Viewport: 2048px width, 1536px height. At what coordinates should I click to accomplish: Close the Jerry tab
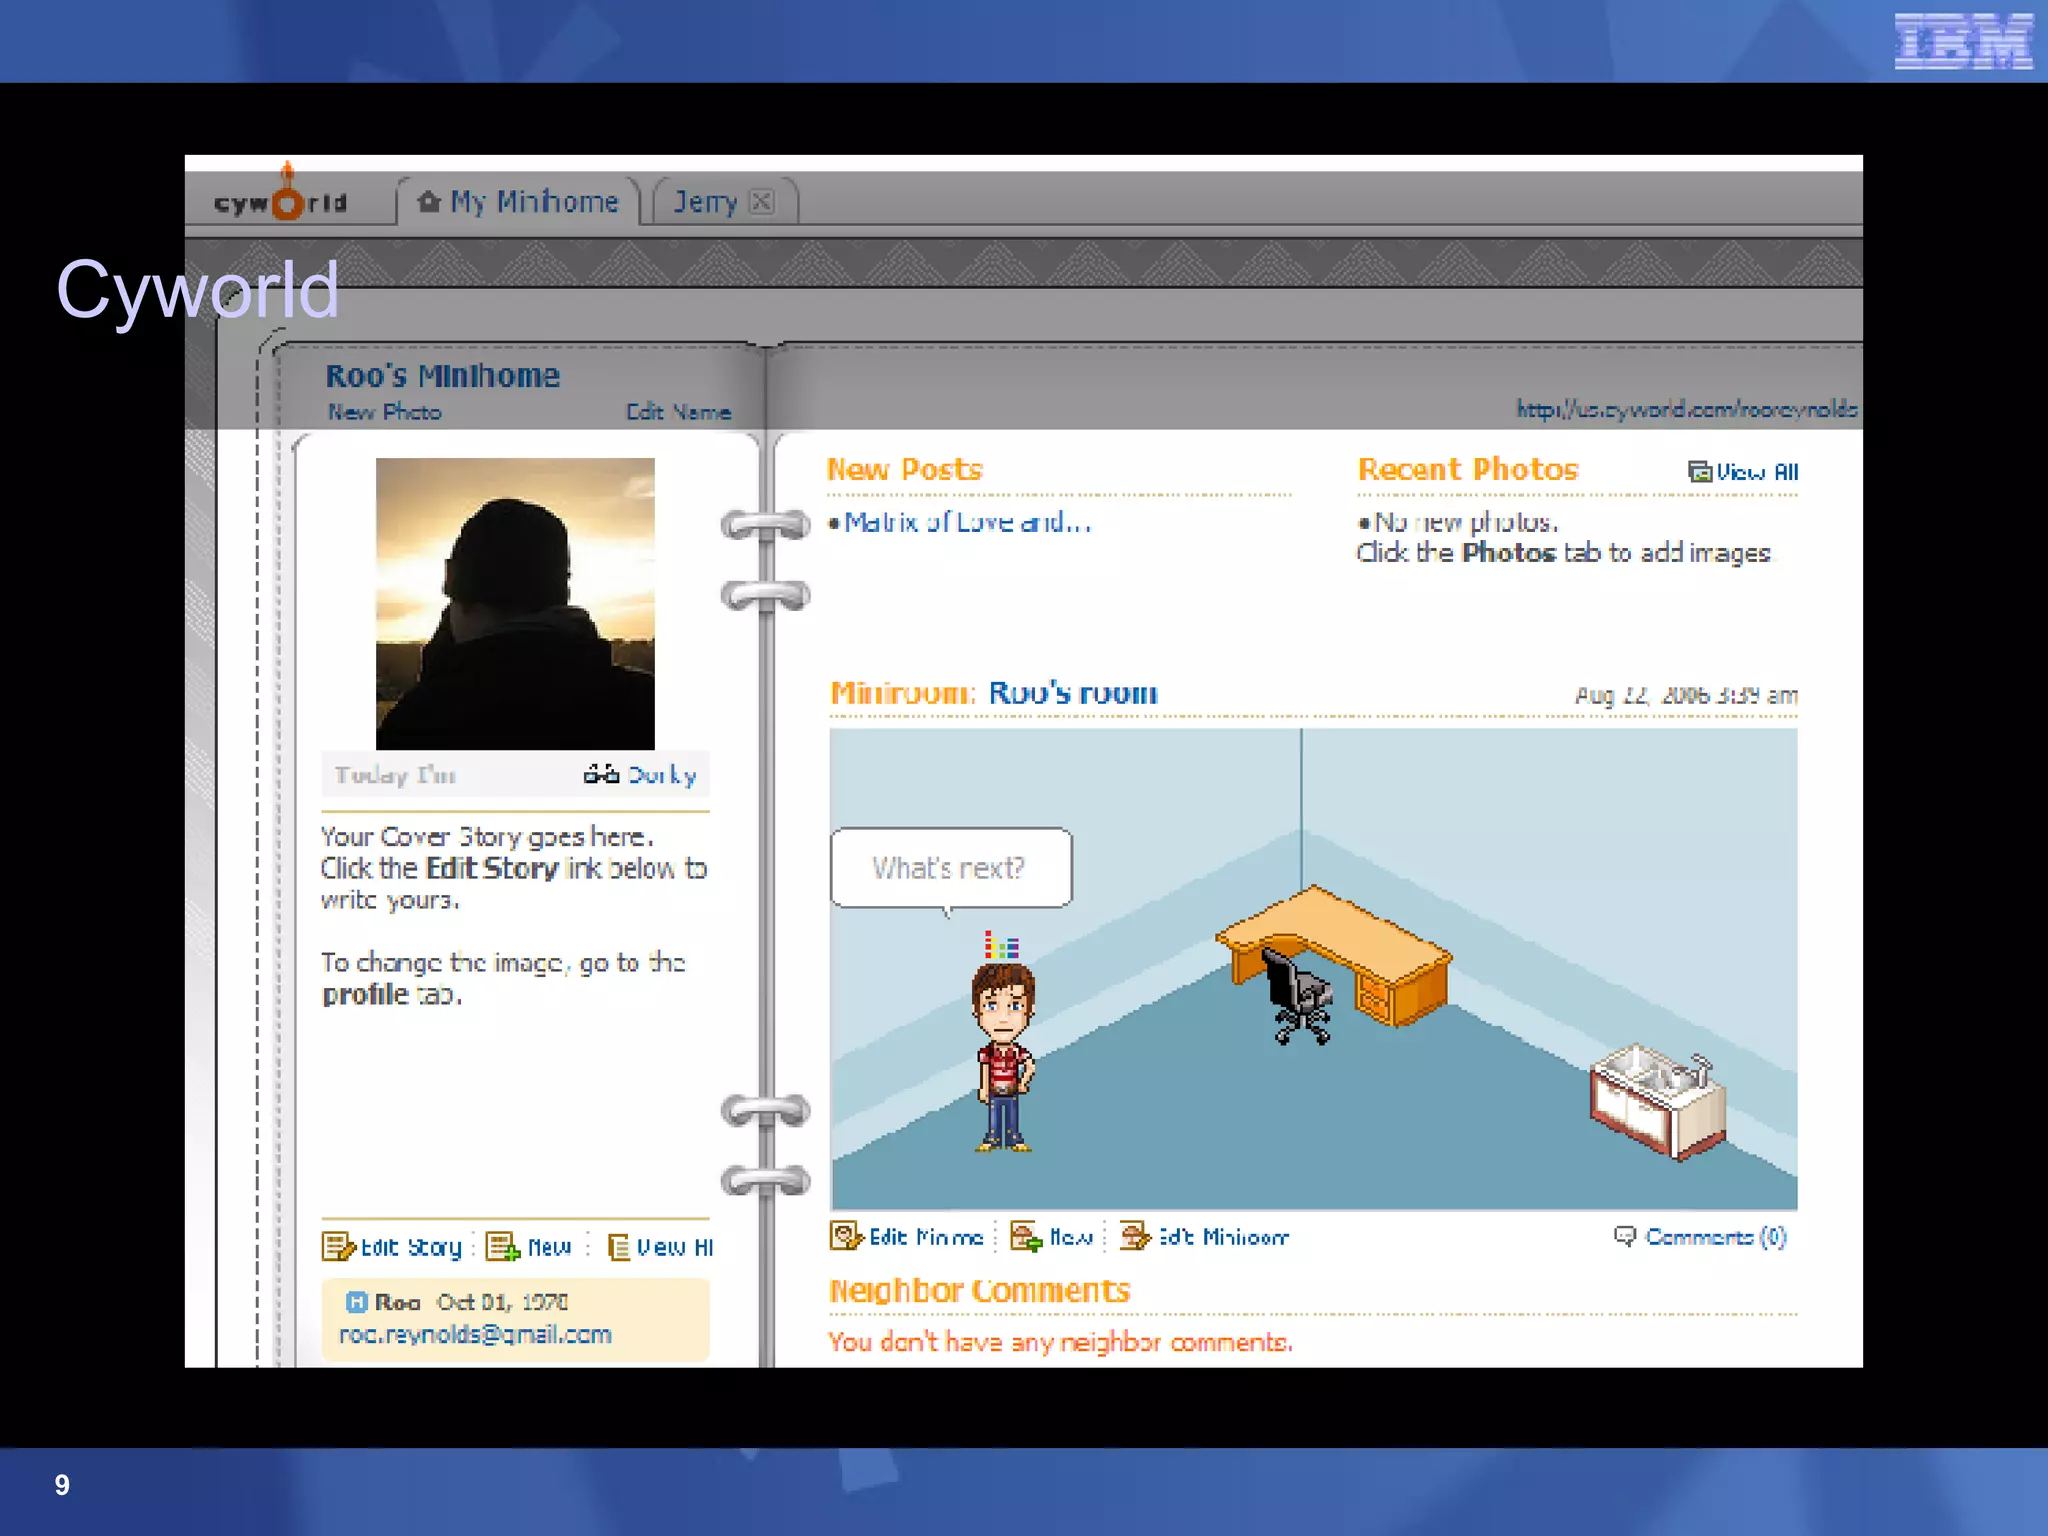pos(761,202)
